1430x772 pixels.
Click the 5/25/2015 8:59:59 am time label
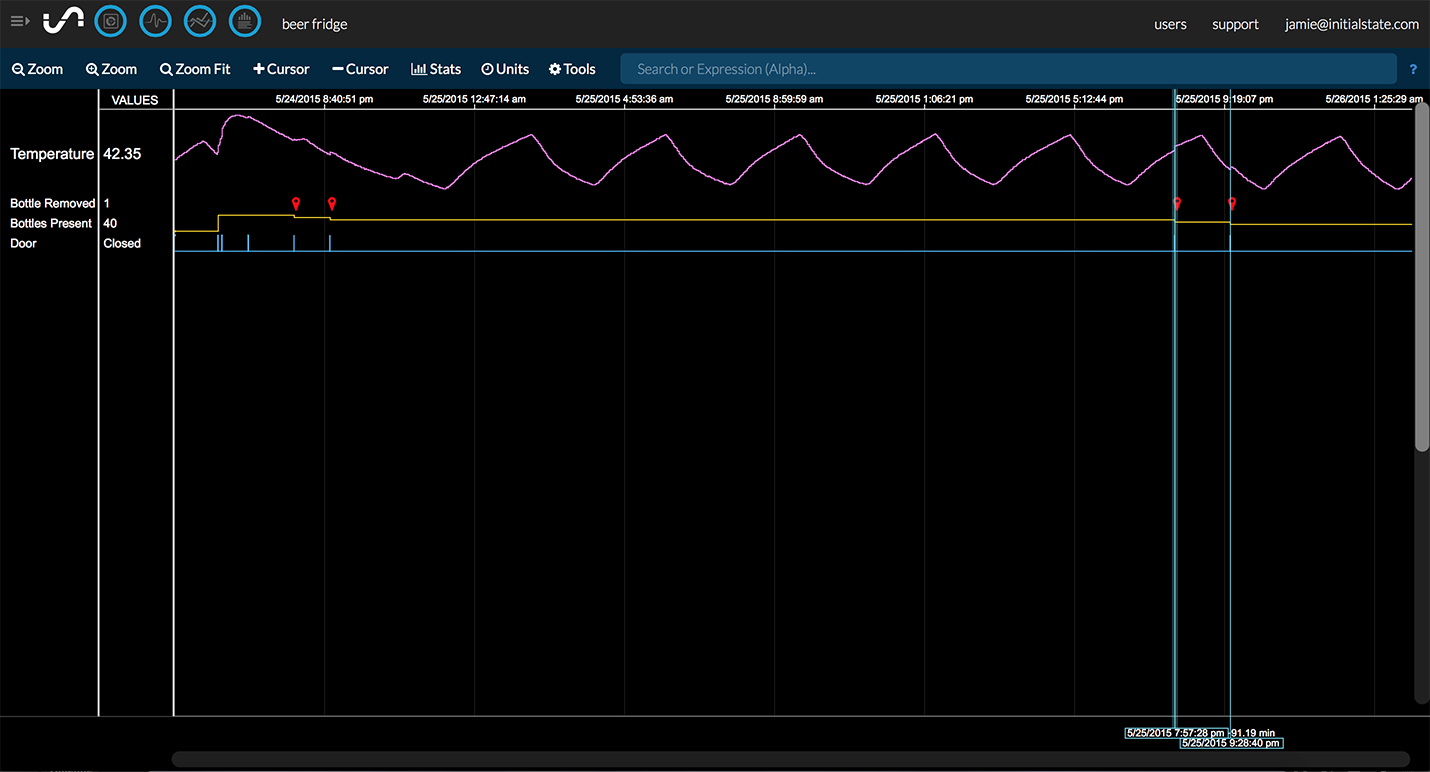pyautogui.click(x=775, y=99)
